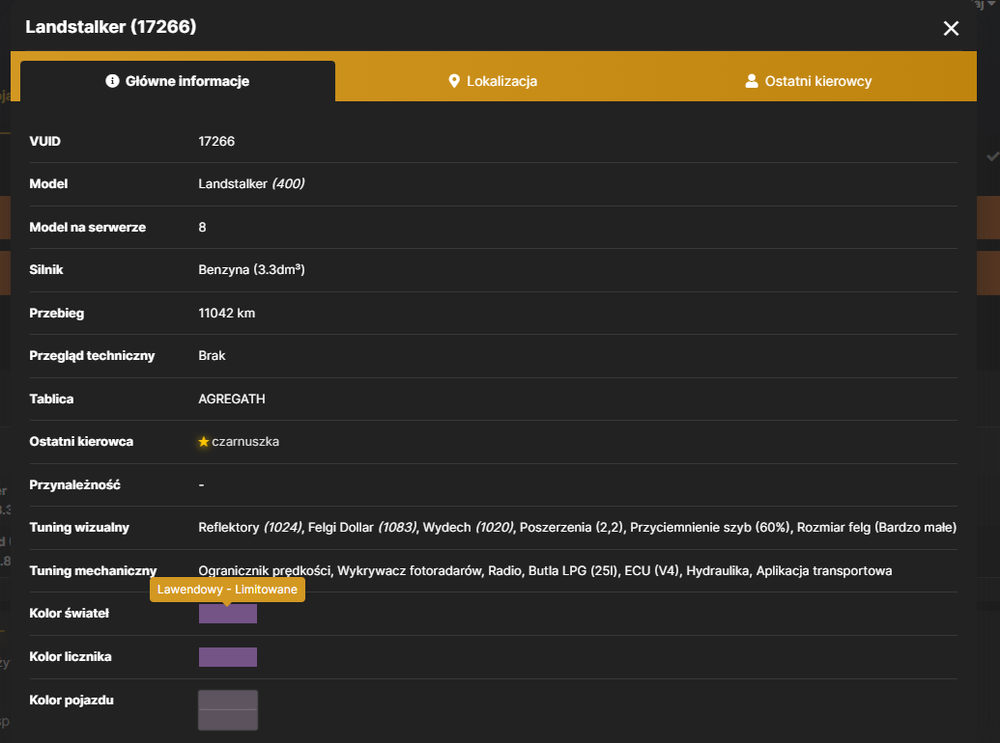Click the Przebieg label

56,313
